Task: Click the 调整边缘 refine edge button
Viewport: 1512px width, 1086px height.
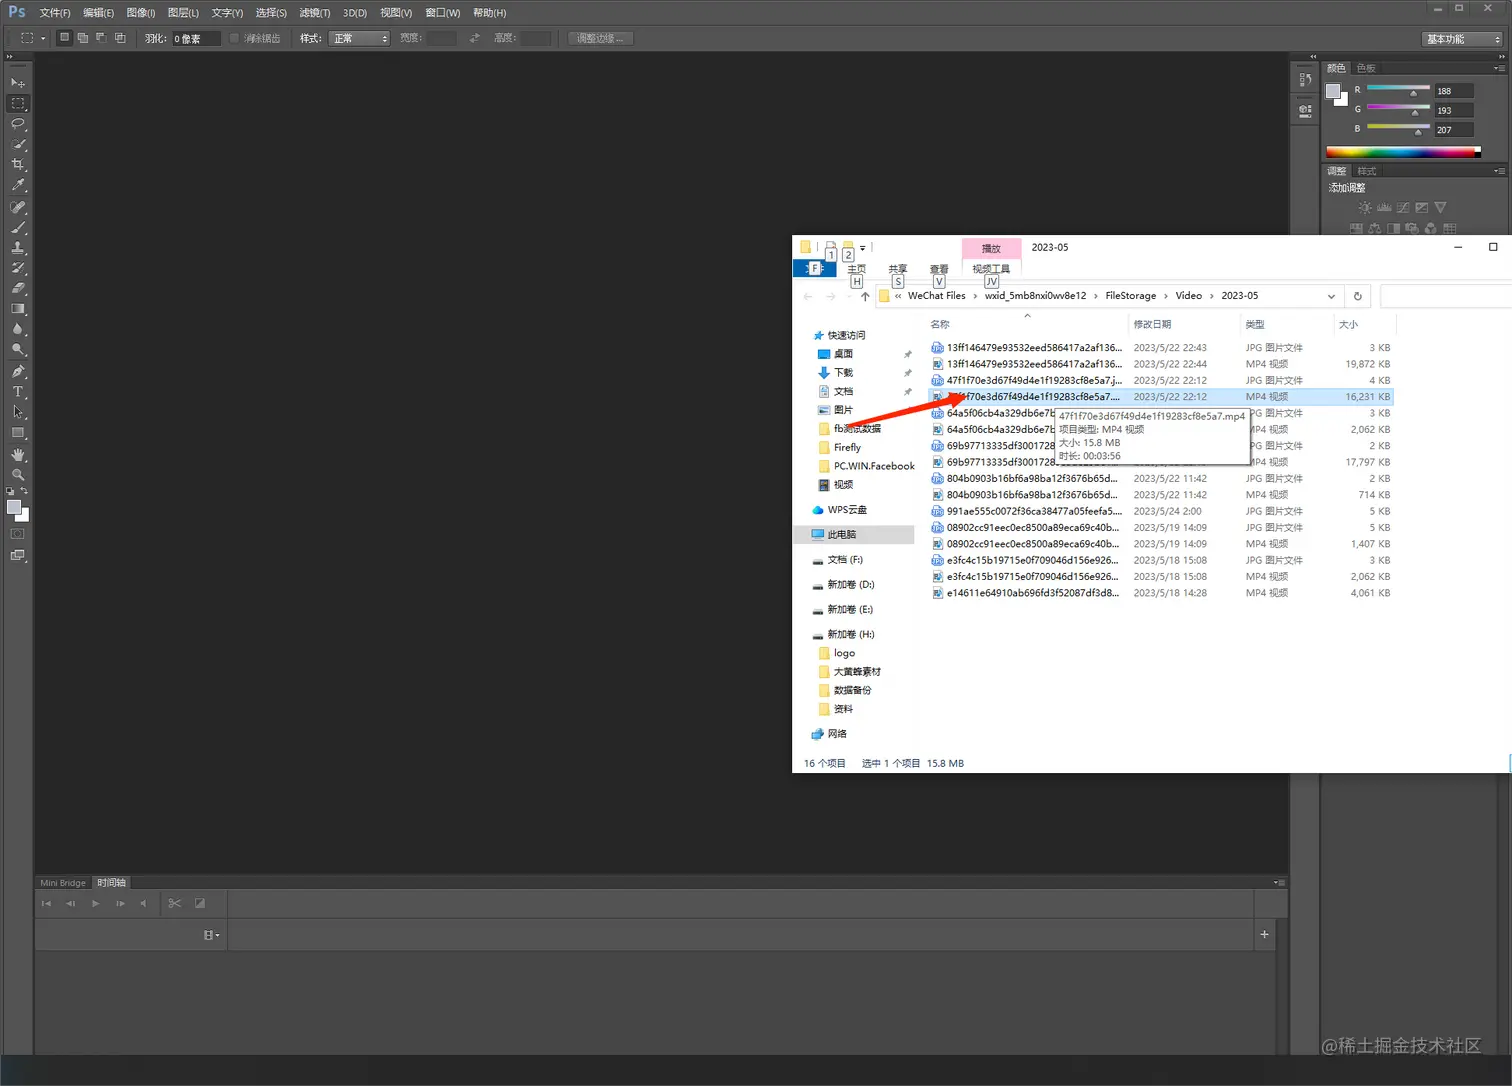Action: [x=600, y=38]
